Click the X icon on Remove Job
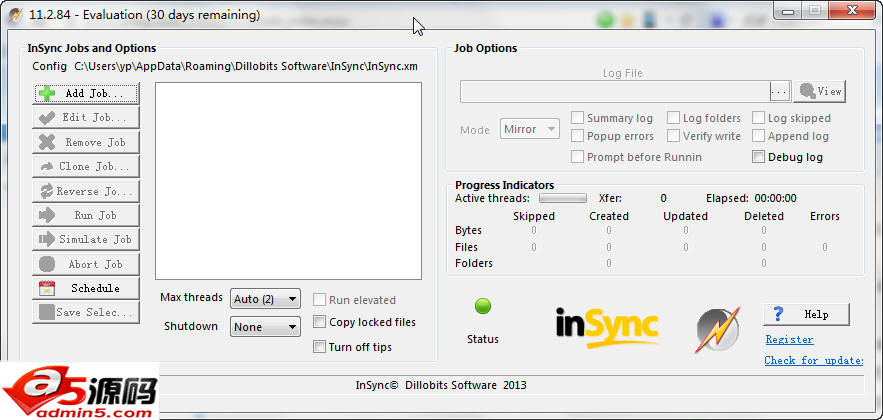 pyautogui.click(x=47, y=142)
